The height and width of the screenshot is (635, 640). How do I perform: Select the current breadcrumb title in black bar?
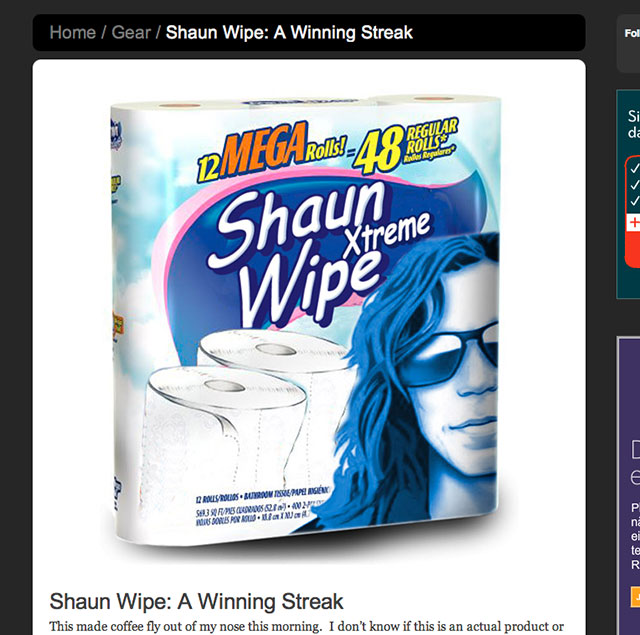click(289, 32)
